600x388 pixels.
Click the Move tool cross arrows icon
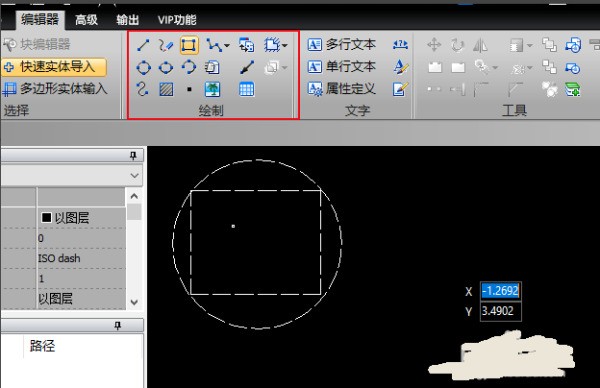pos(434,45)
